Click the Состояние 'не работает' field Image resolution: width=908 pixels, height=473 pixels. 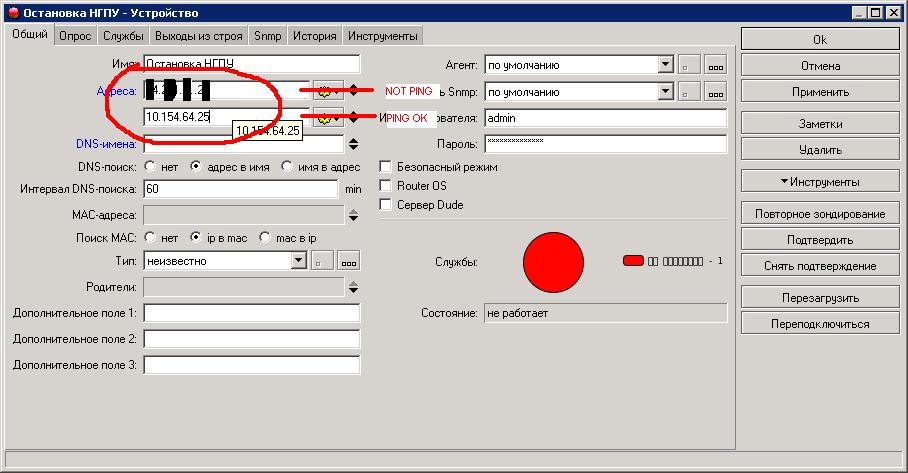coord(605,313)
